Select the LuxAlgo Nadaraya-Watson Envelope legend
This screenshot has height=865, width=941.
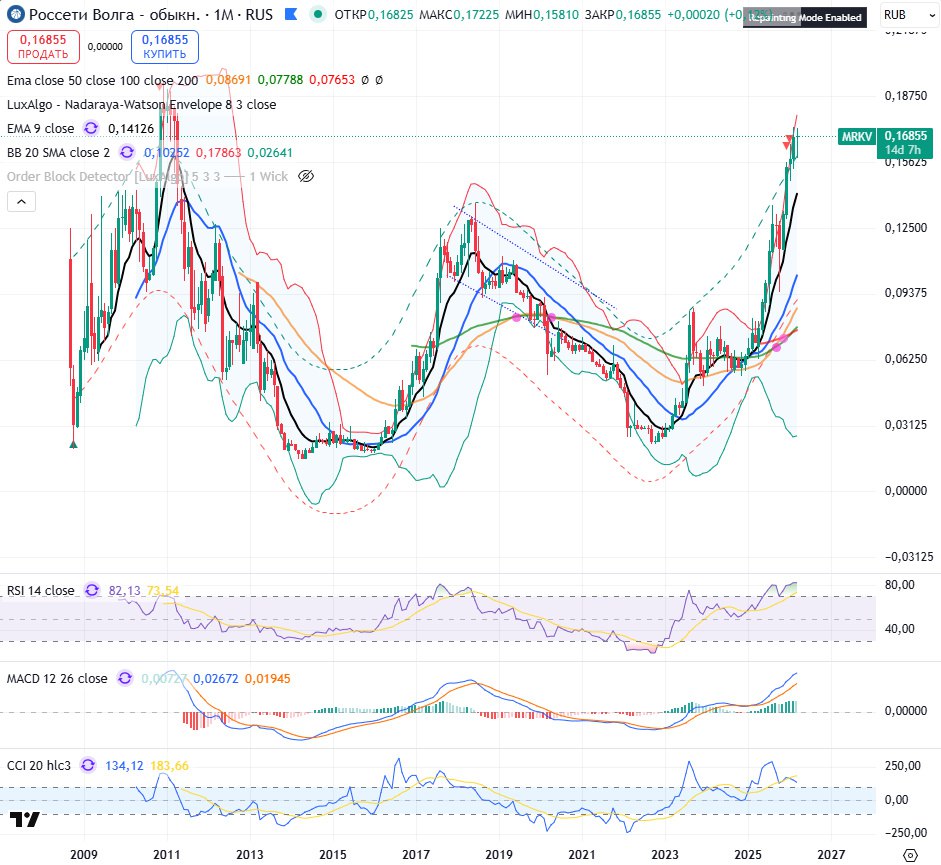pyautogui.click(x=141, y=104)
